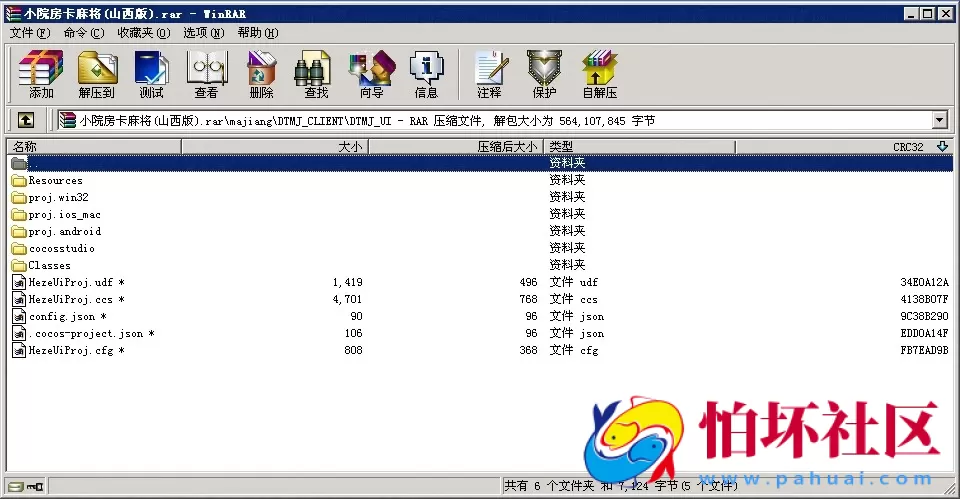Click the status bar file count text
The width and height of the screenshot is (960, 499).
(x=621, y=486)
